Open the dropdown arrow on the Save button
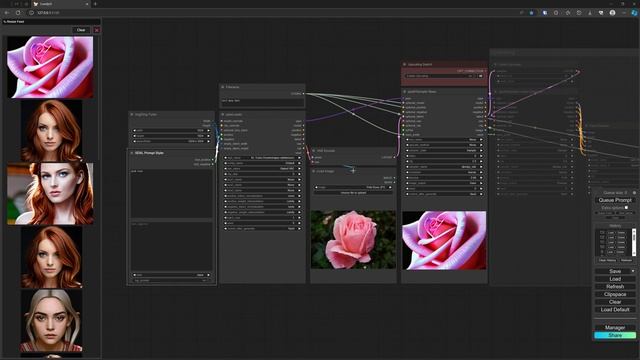This screenshot has width=640, height=360. pyautogui.click(x=633, y=271)
